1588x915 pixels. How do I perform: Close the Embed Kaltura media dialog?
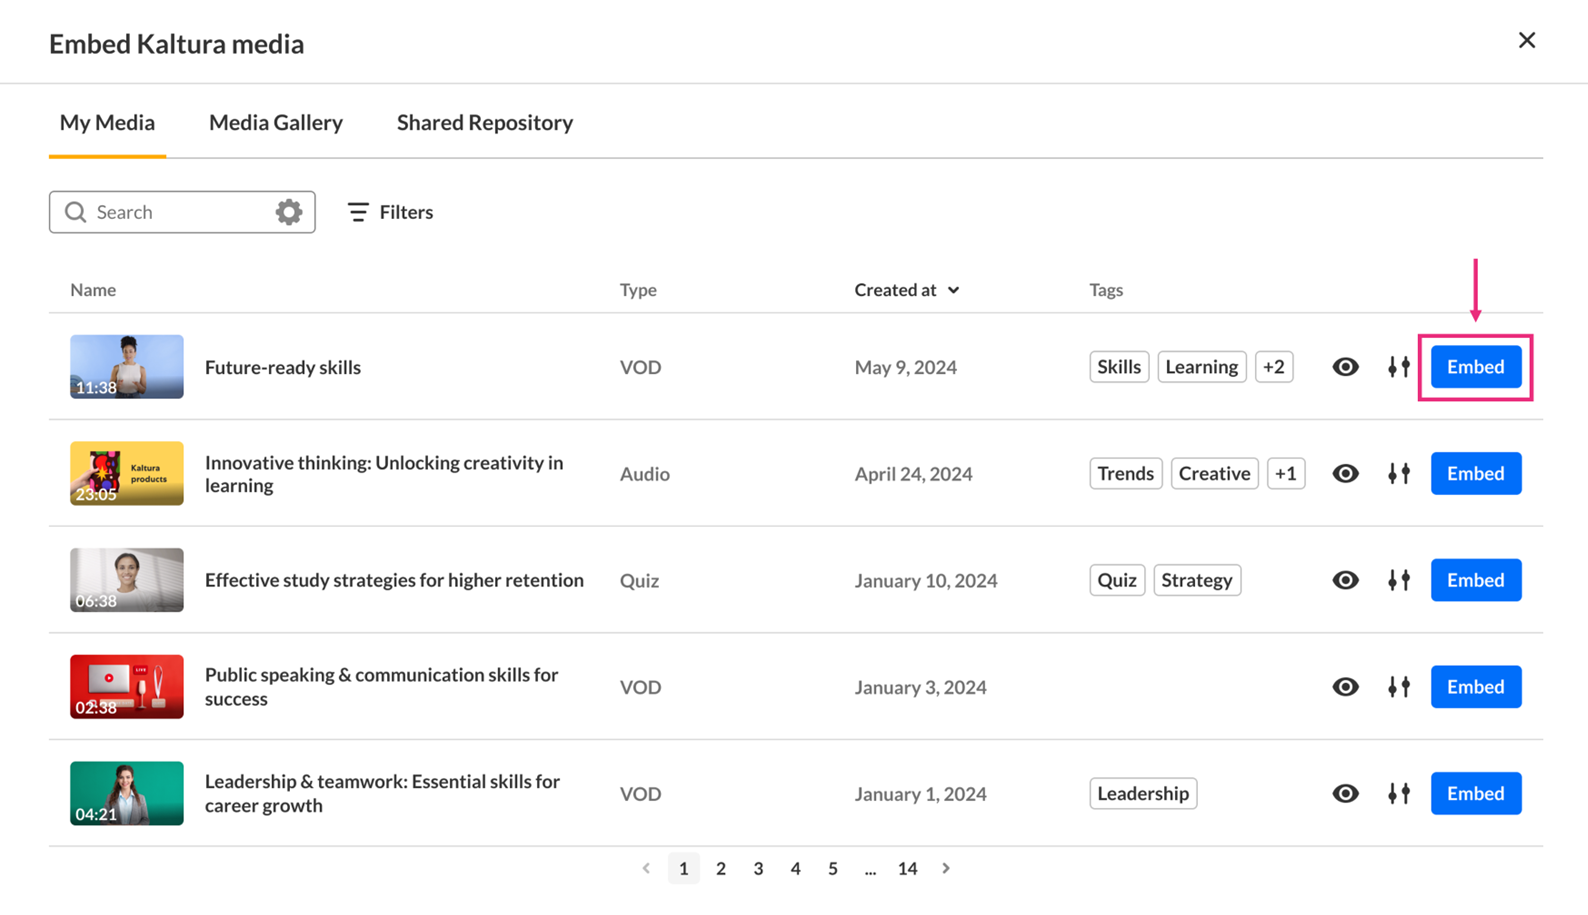[1526, 40]
